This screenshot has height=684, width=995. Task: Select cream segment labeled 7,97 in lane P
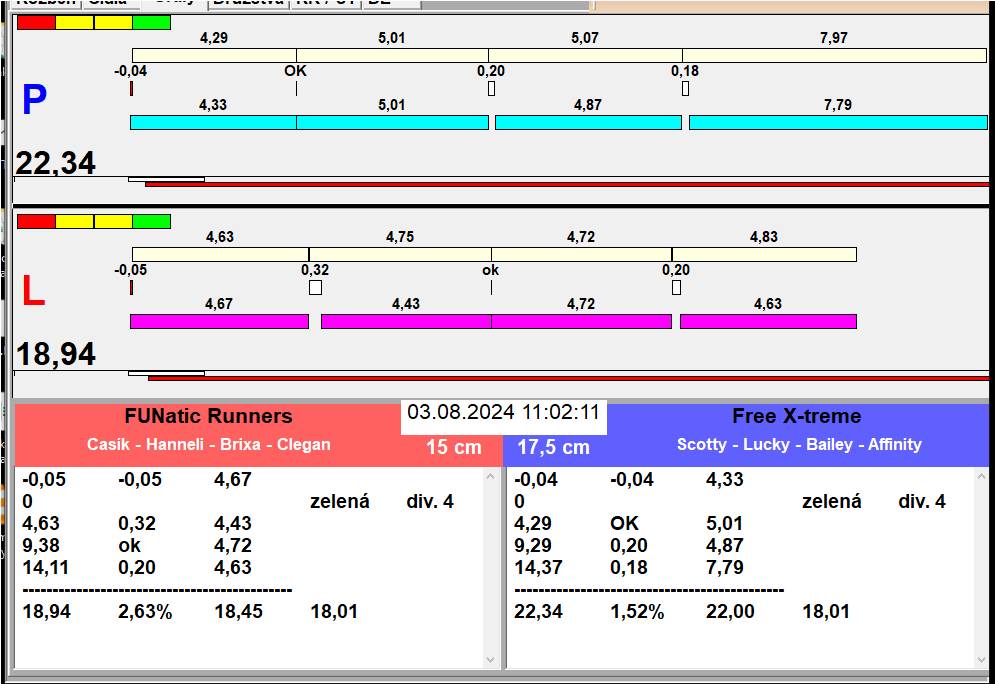point(834,55)
